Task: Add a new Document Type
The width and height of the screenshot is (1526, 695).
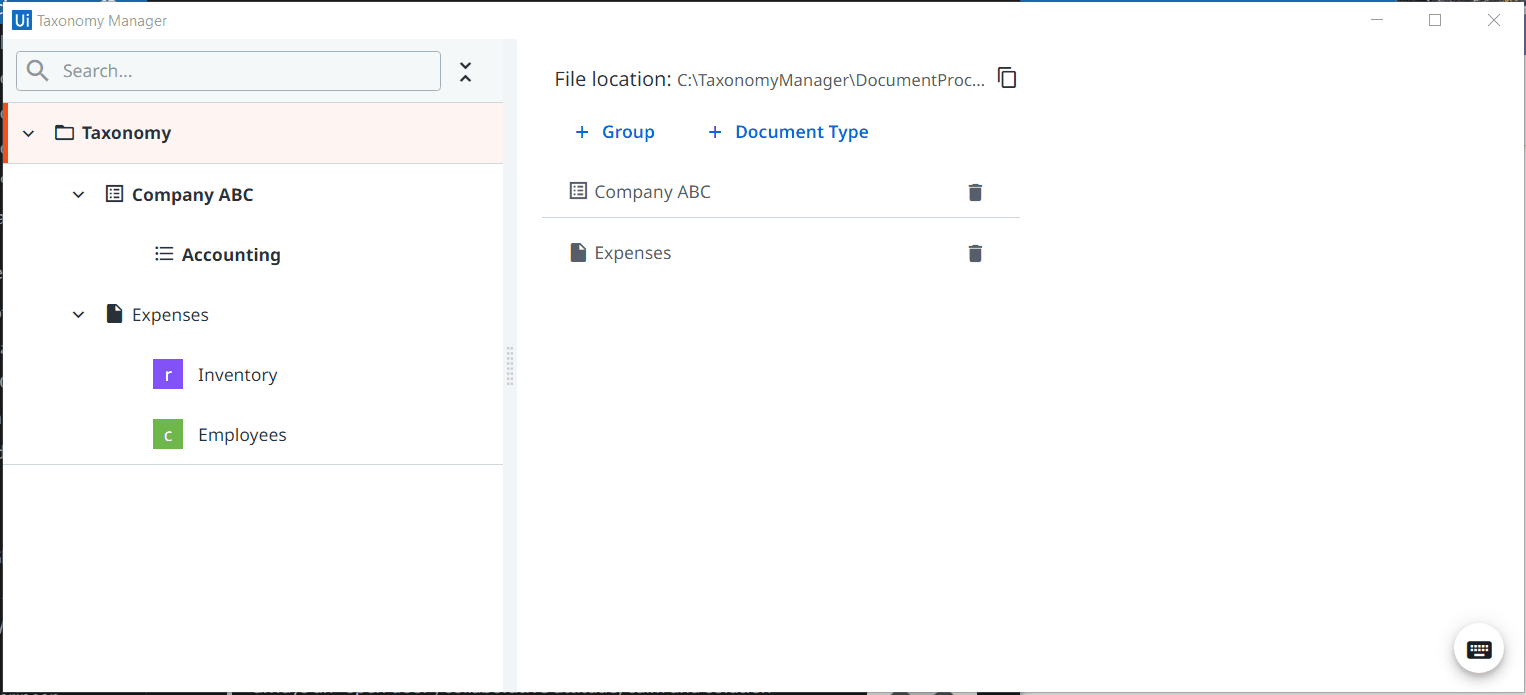Action: pyautogui.click(x=788, y=132)
